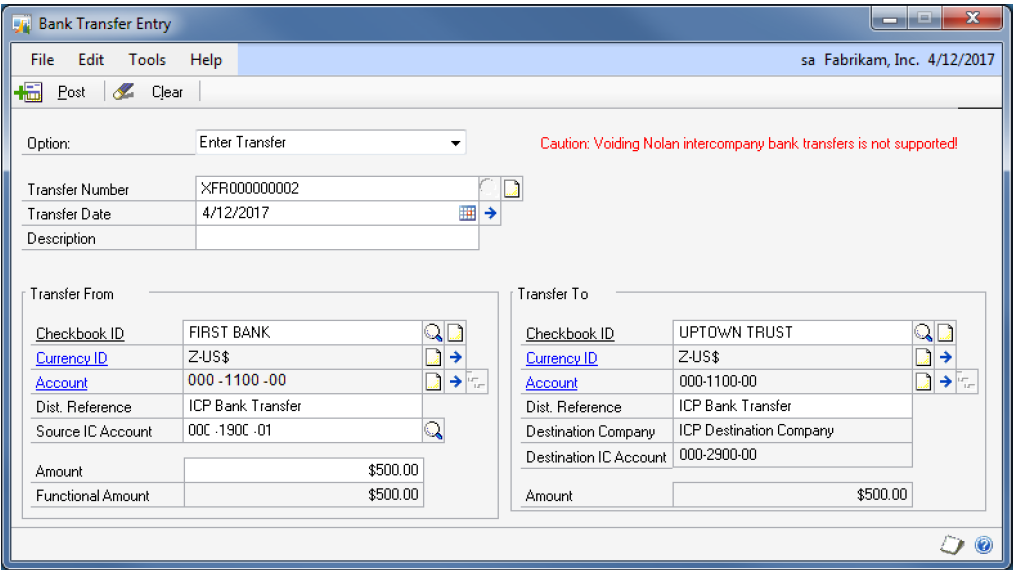Click the Transfer To Account link
This screenshot has width=1013, height=572.
pyautogui.click(x=551, y=382)
